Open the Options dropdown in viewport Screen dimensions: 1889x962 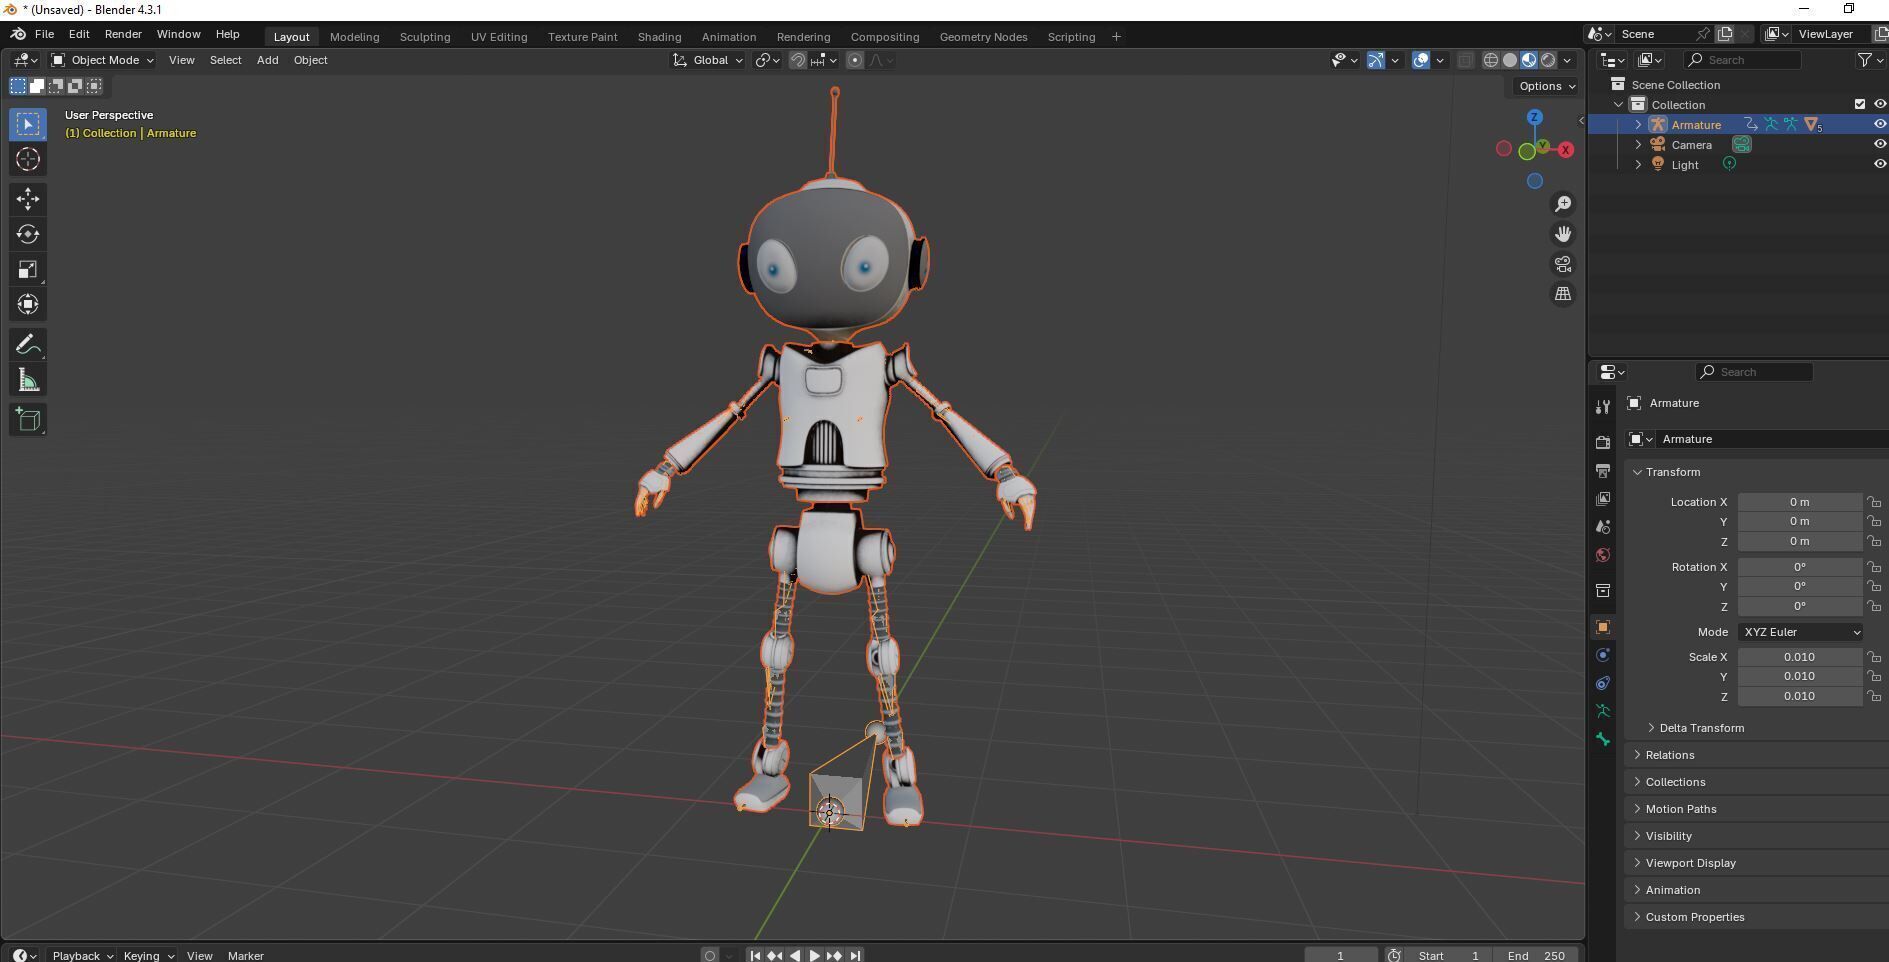click(x=1546, y=86)
